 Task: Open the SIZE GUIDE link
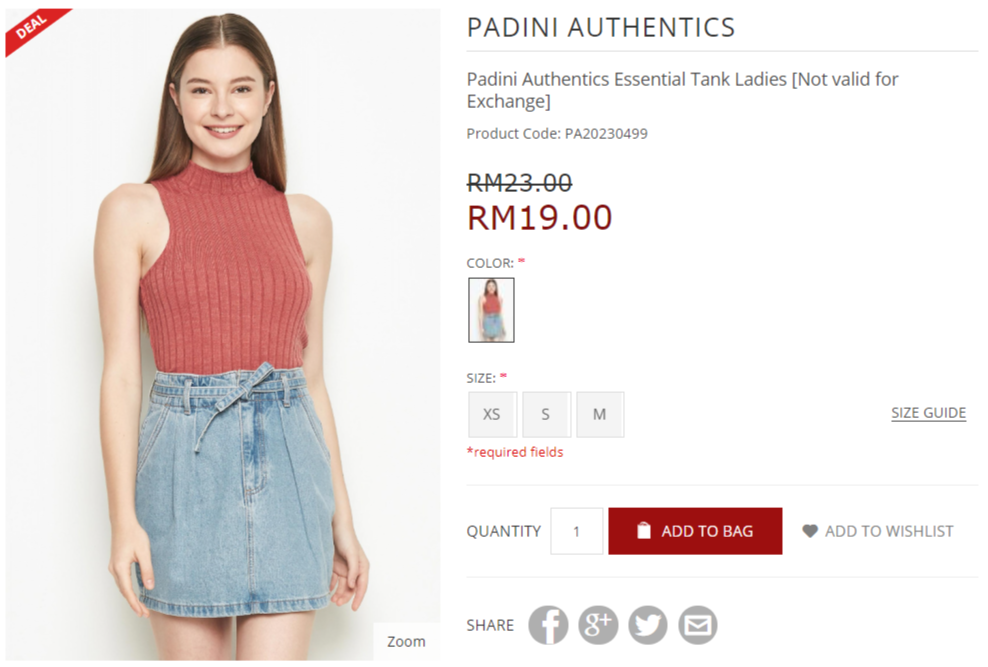click(x=928, y=413)
